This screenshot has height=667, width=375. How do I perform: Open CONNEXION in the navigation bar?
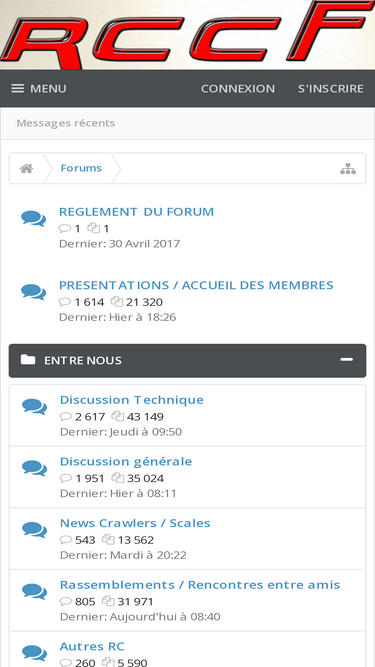click(x=238, y=88)
